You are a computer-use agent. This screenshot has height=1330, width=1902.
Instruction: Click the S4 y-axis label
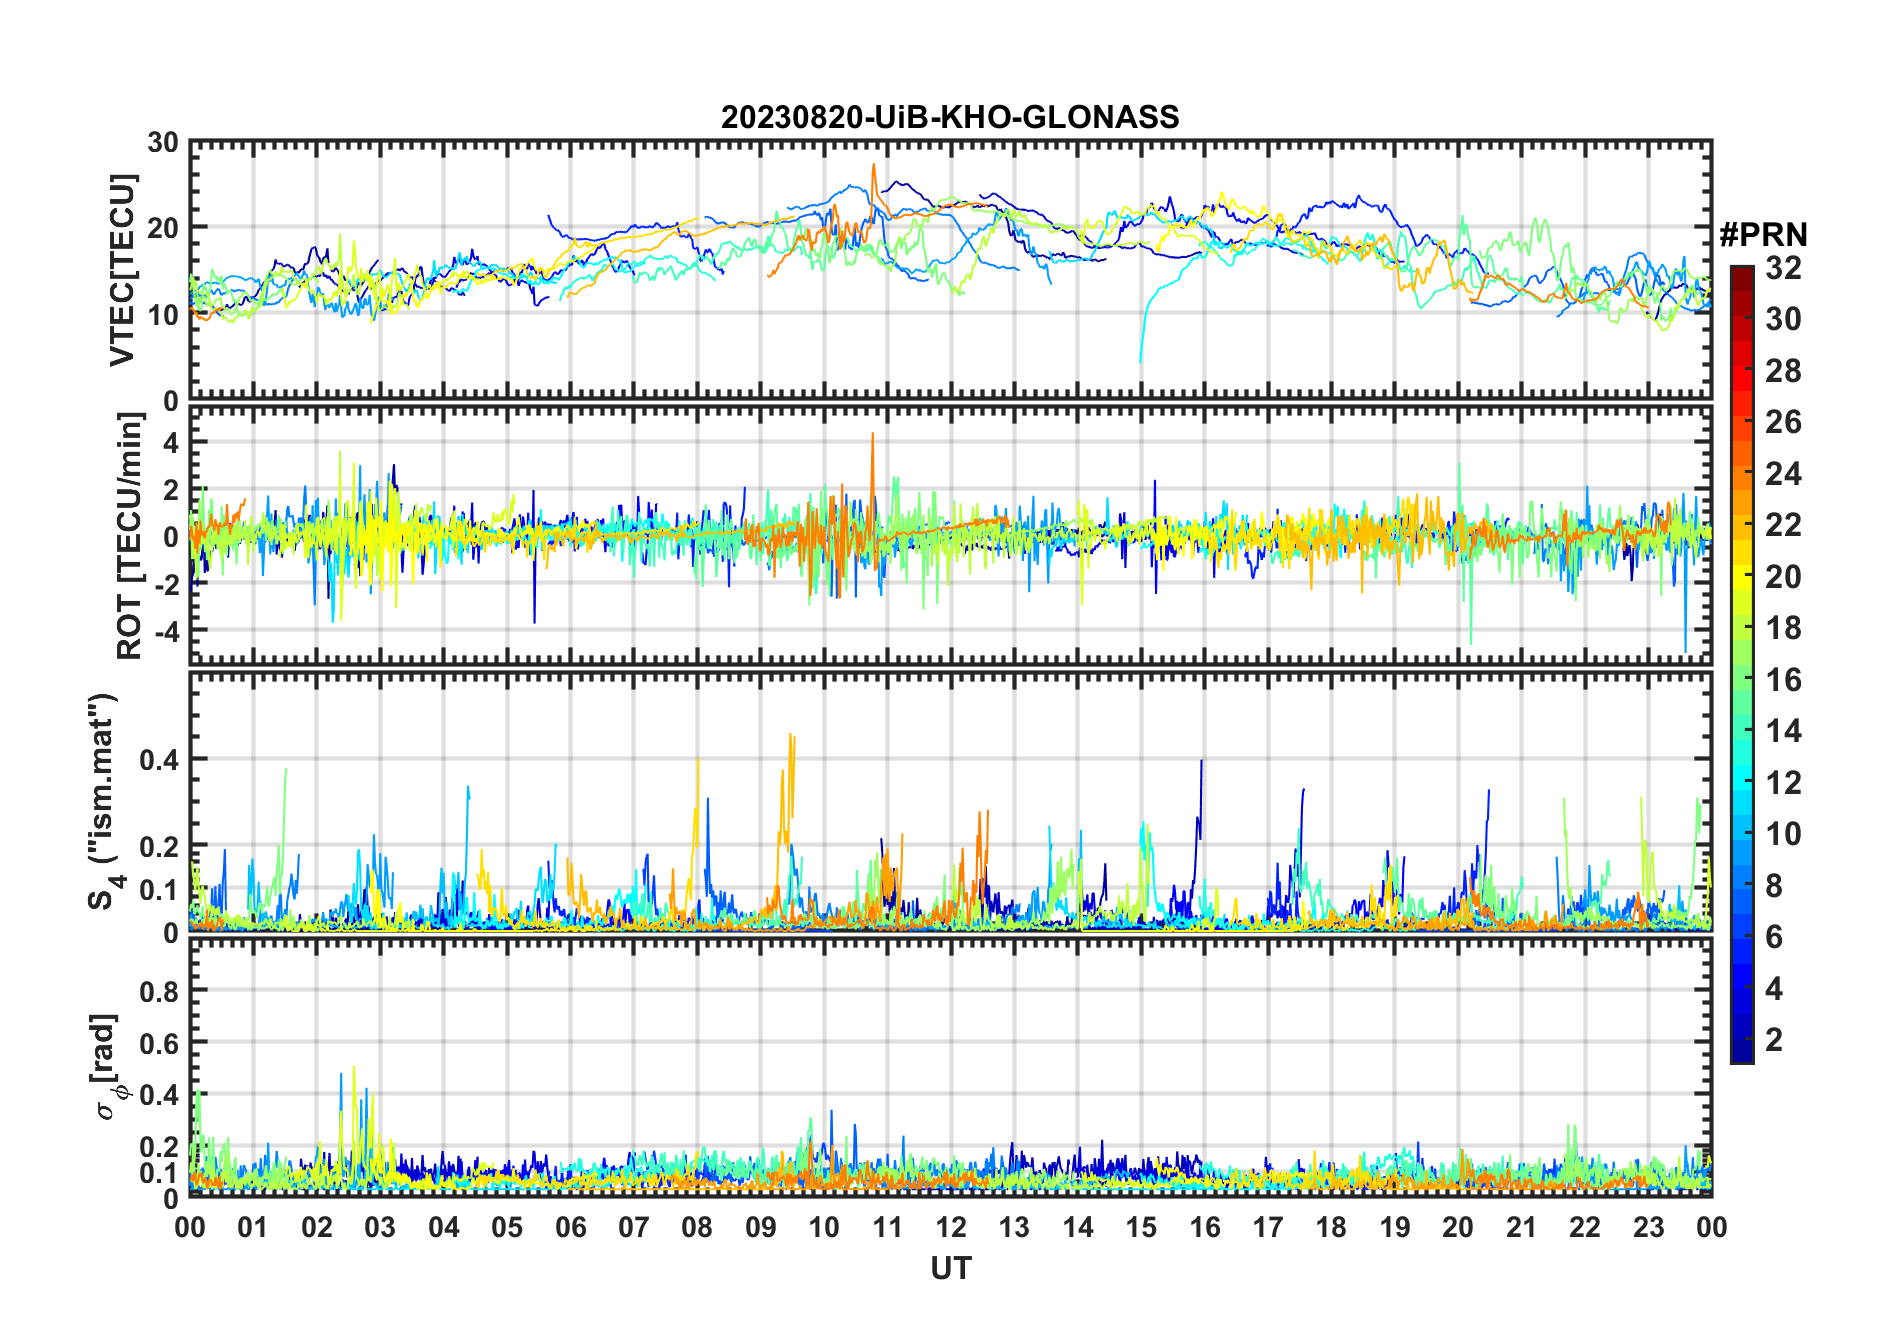(x=104, y=802)
